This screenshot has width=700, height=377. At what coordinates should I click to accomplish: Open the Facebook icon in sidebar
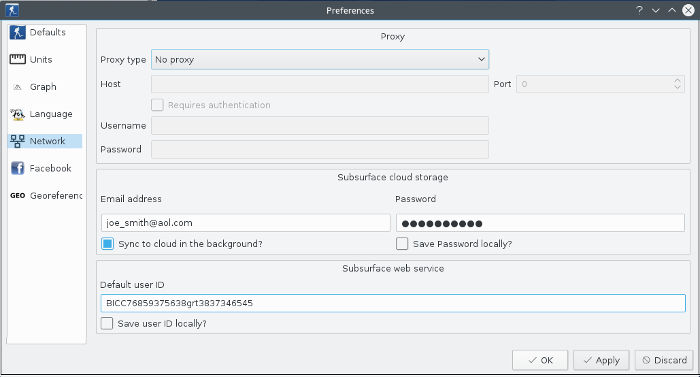(x=17, y=168)
